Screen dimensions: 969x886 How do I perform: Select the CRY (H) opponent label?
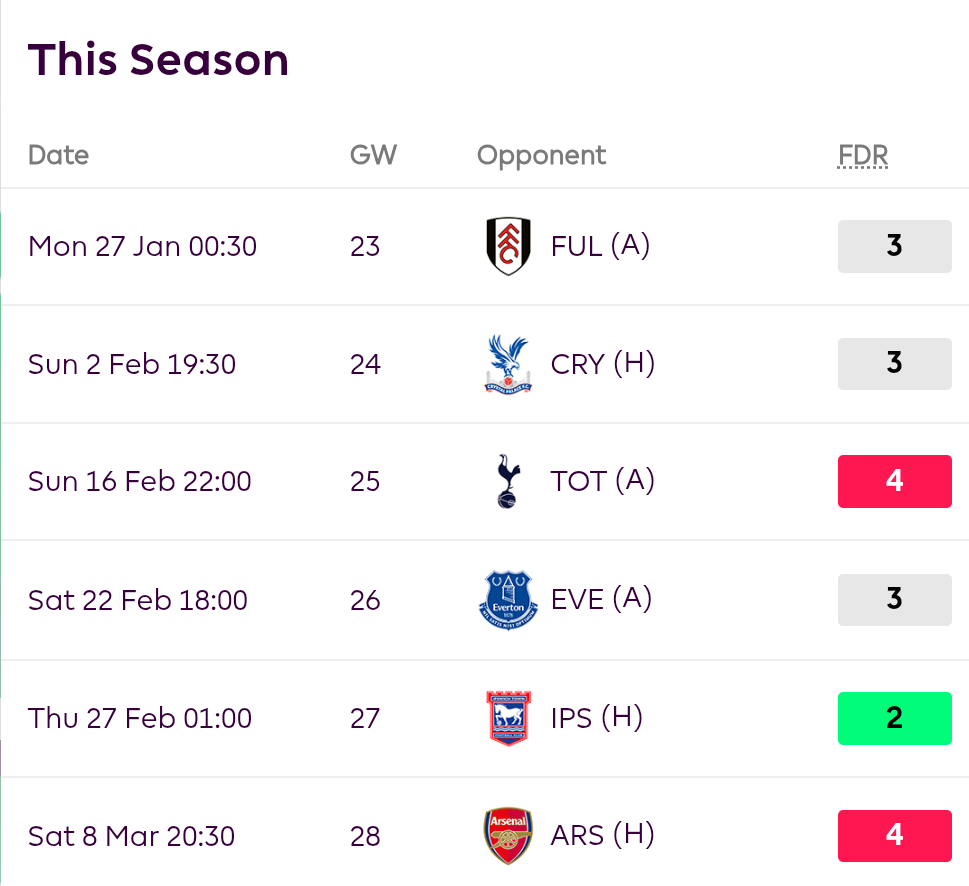click(x=602, y=364)
